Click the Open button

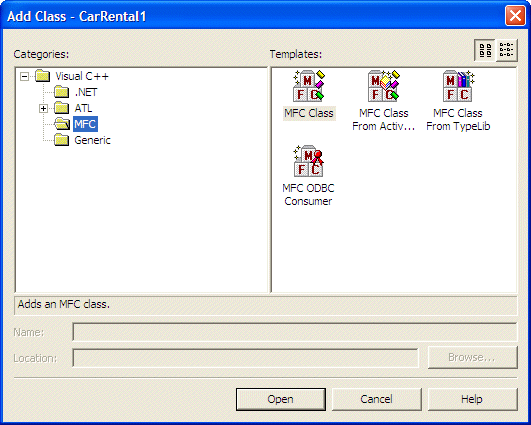(x=281, y=399)
